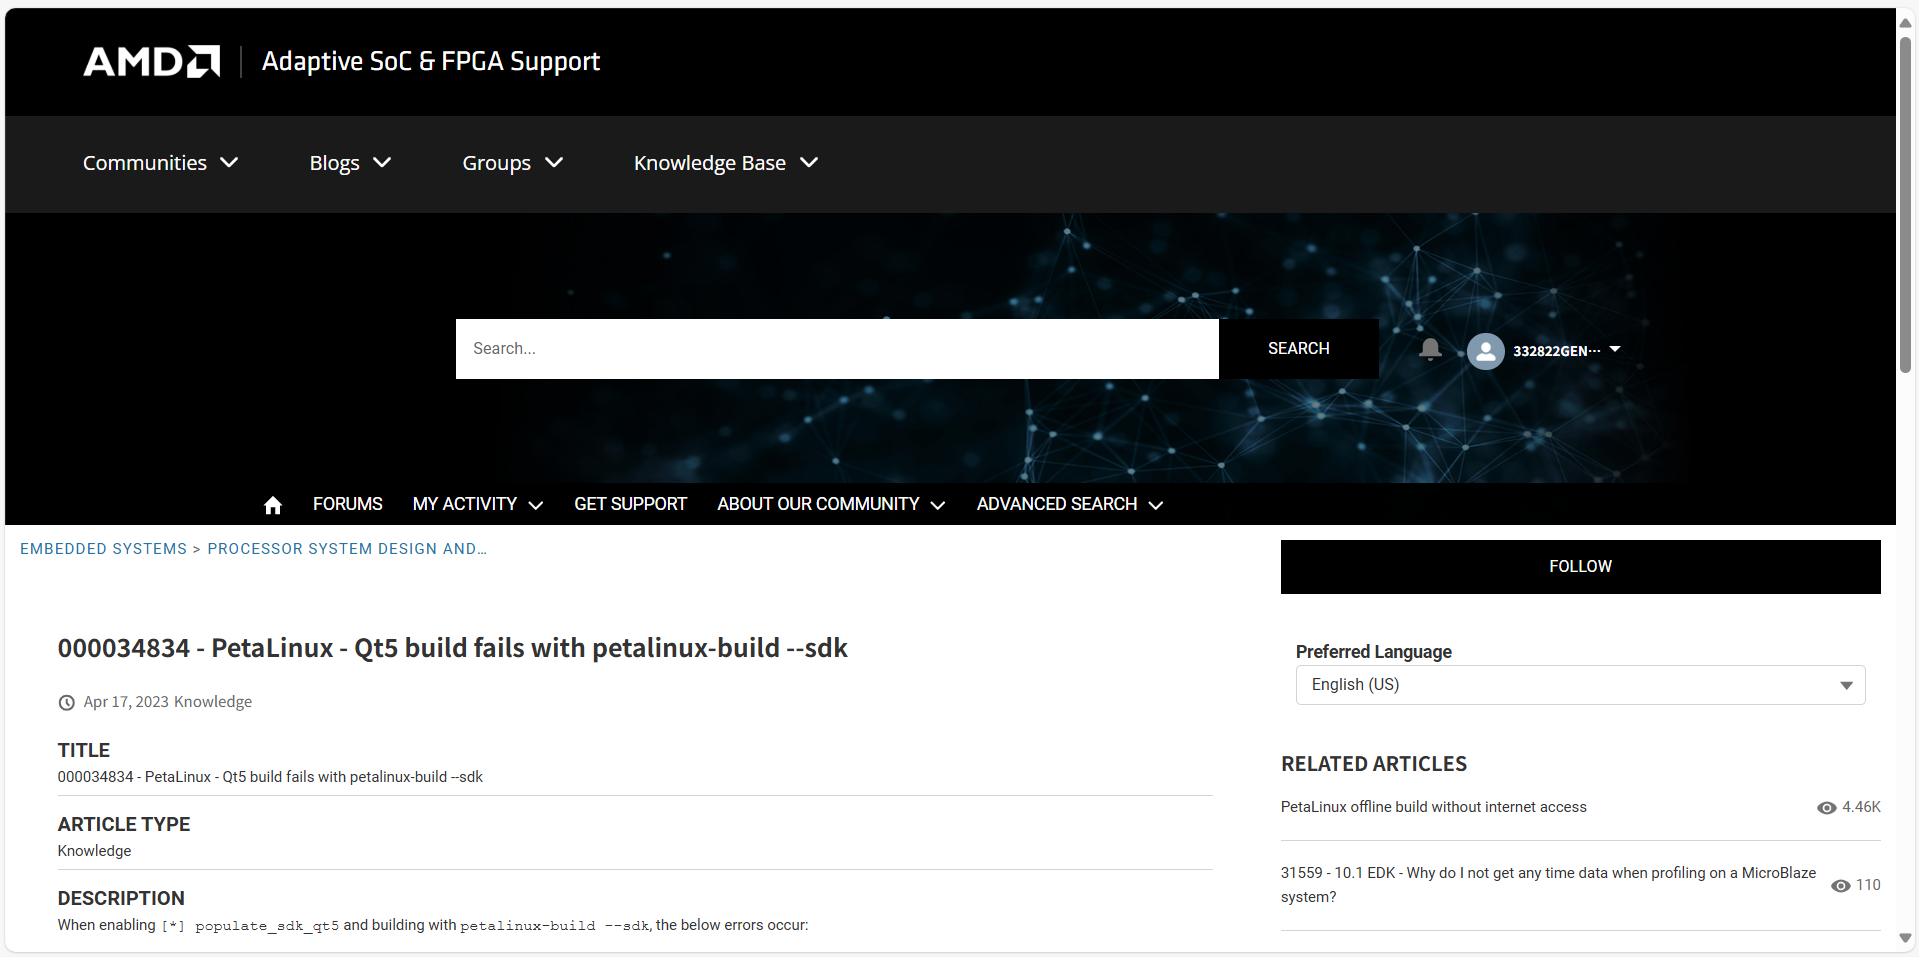Open the 31559 EDK MicroBlaze profiling article
The image size is (1919, 957).
coord(1548,885)
